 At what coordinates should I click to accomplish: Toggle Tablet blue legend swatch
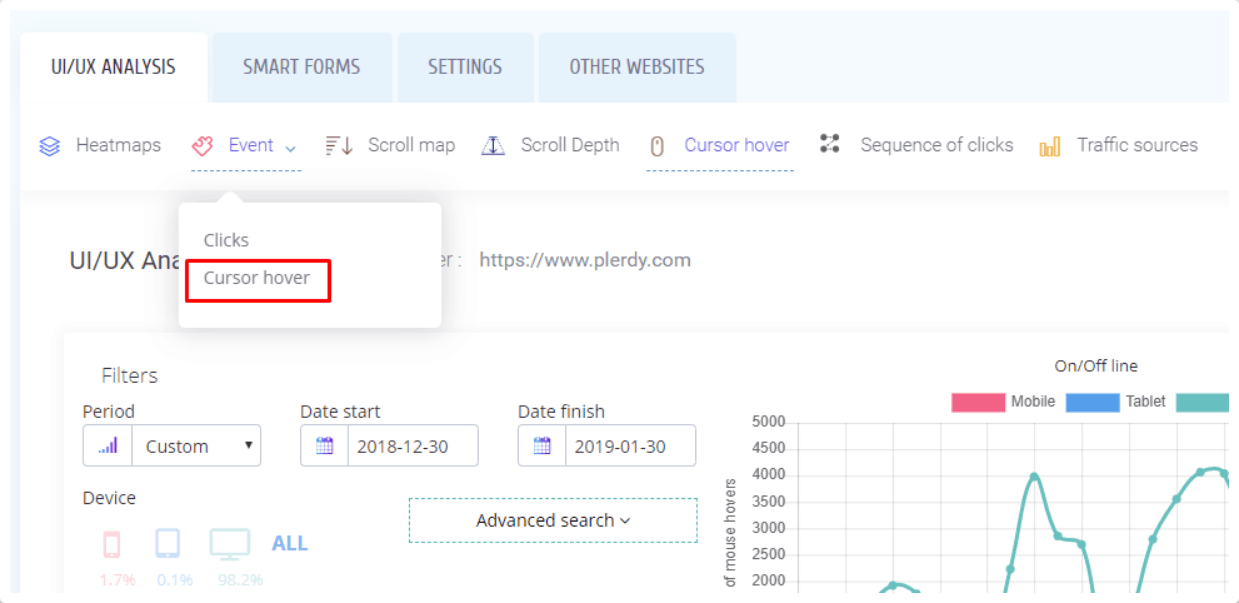pos(1092,402)
